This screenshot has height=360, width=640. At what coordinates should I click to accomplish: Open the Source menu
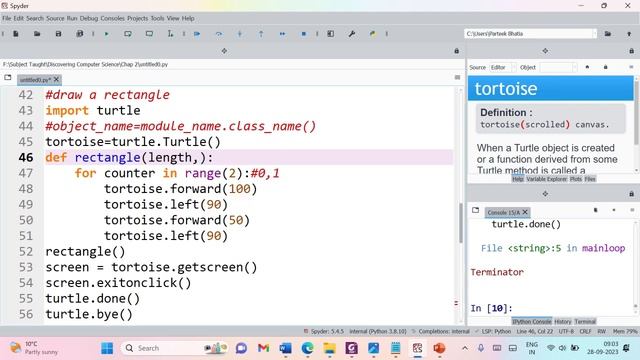(x=55, y=18)
